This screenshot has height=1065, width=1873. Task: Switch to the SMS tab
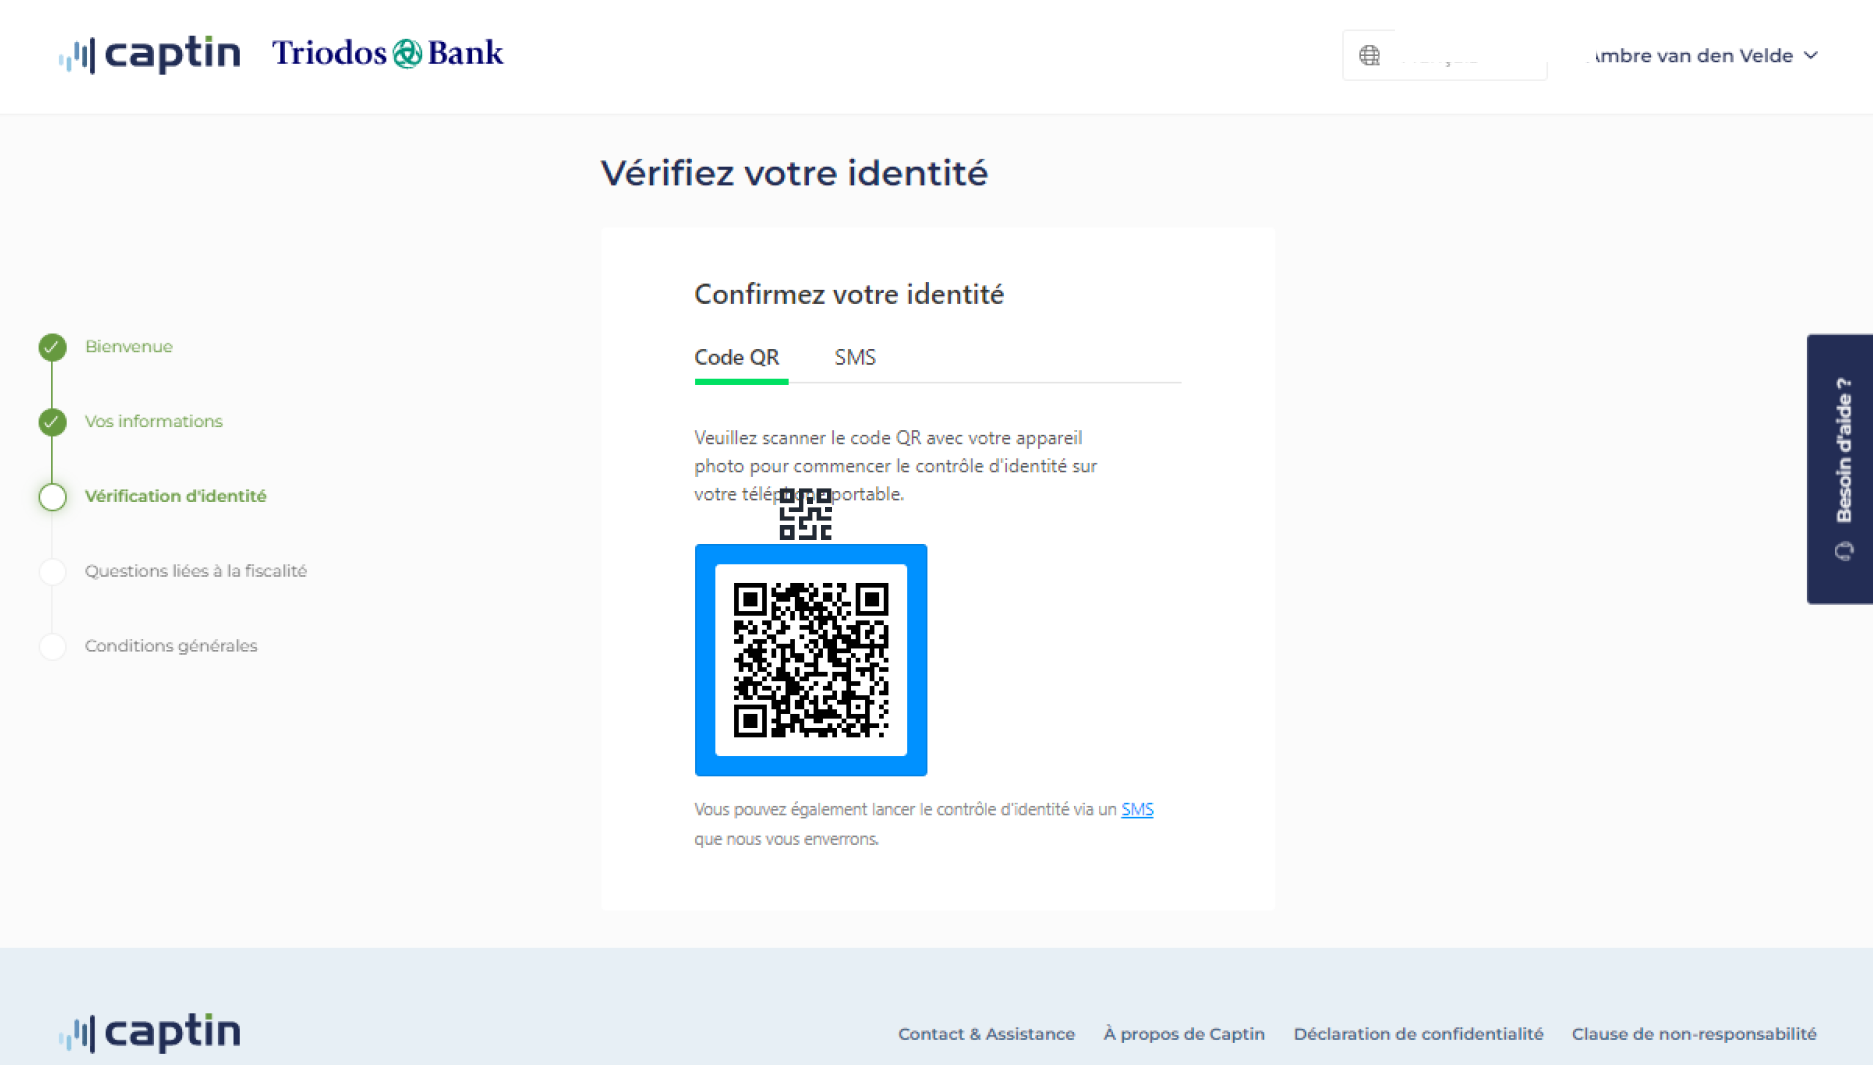click(855, 357)
